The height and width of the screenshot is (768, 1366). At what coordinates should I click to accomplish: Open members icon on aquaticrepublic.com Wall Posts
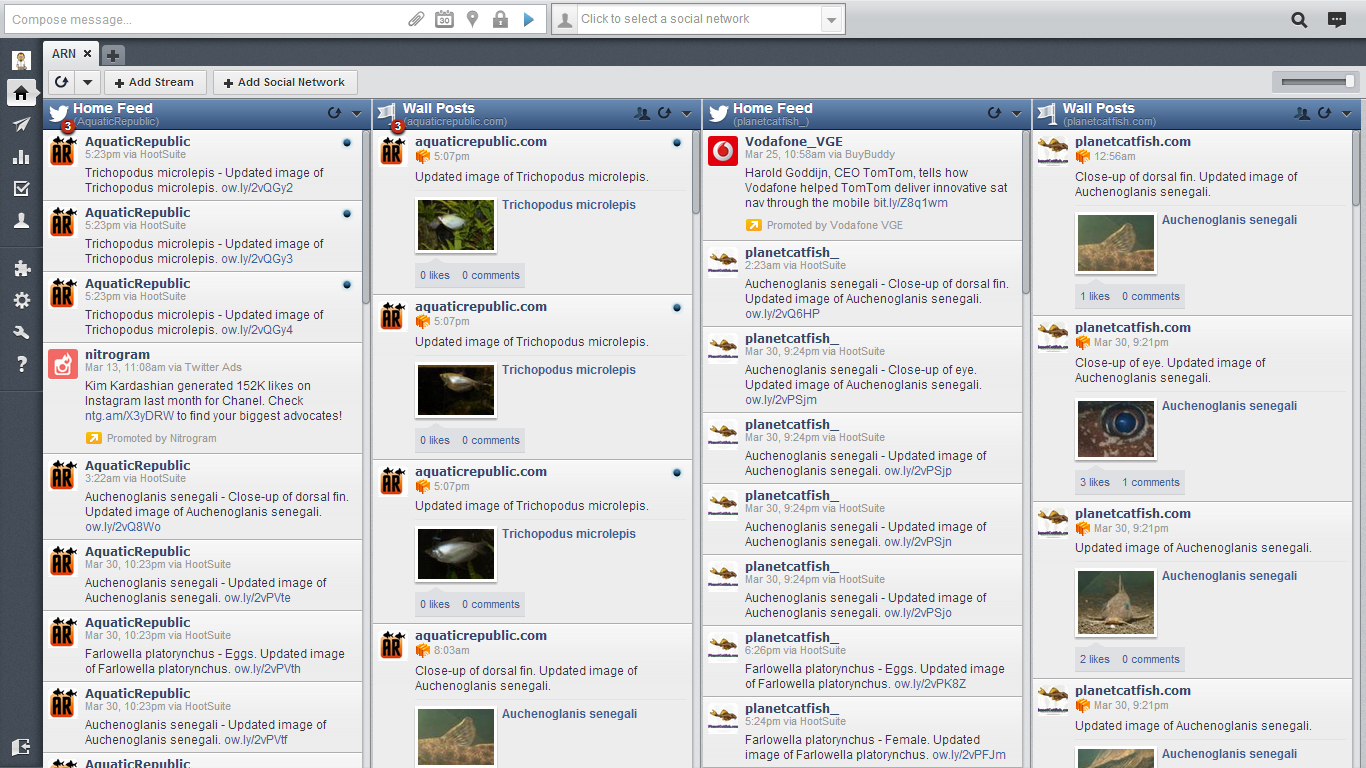coord(642,113)
